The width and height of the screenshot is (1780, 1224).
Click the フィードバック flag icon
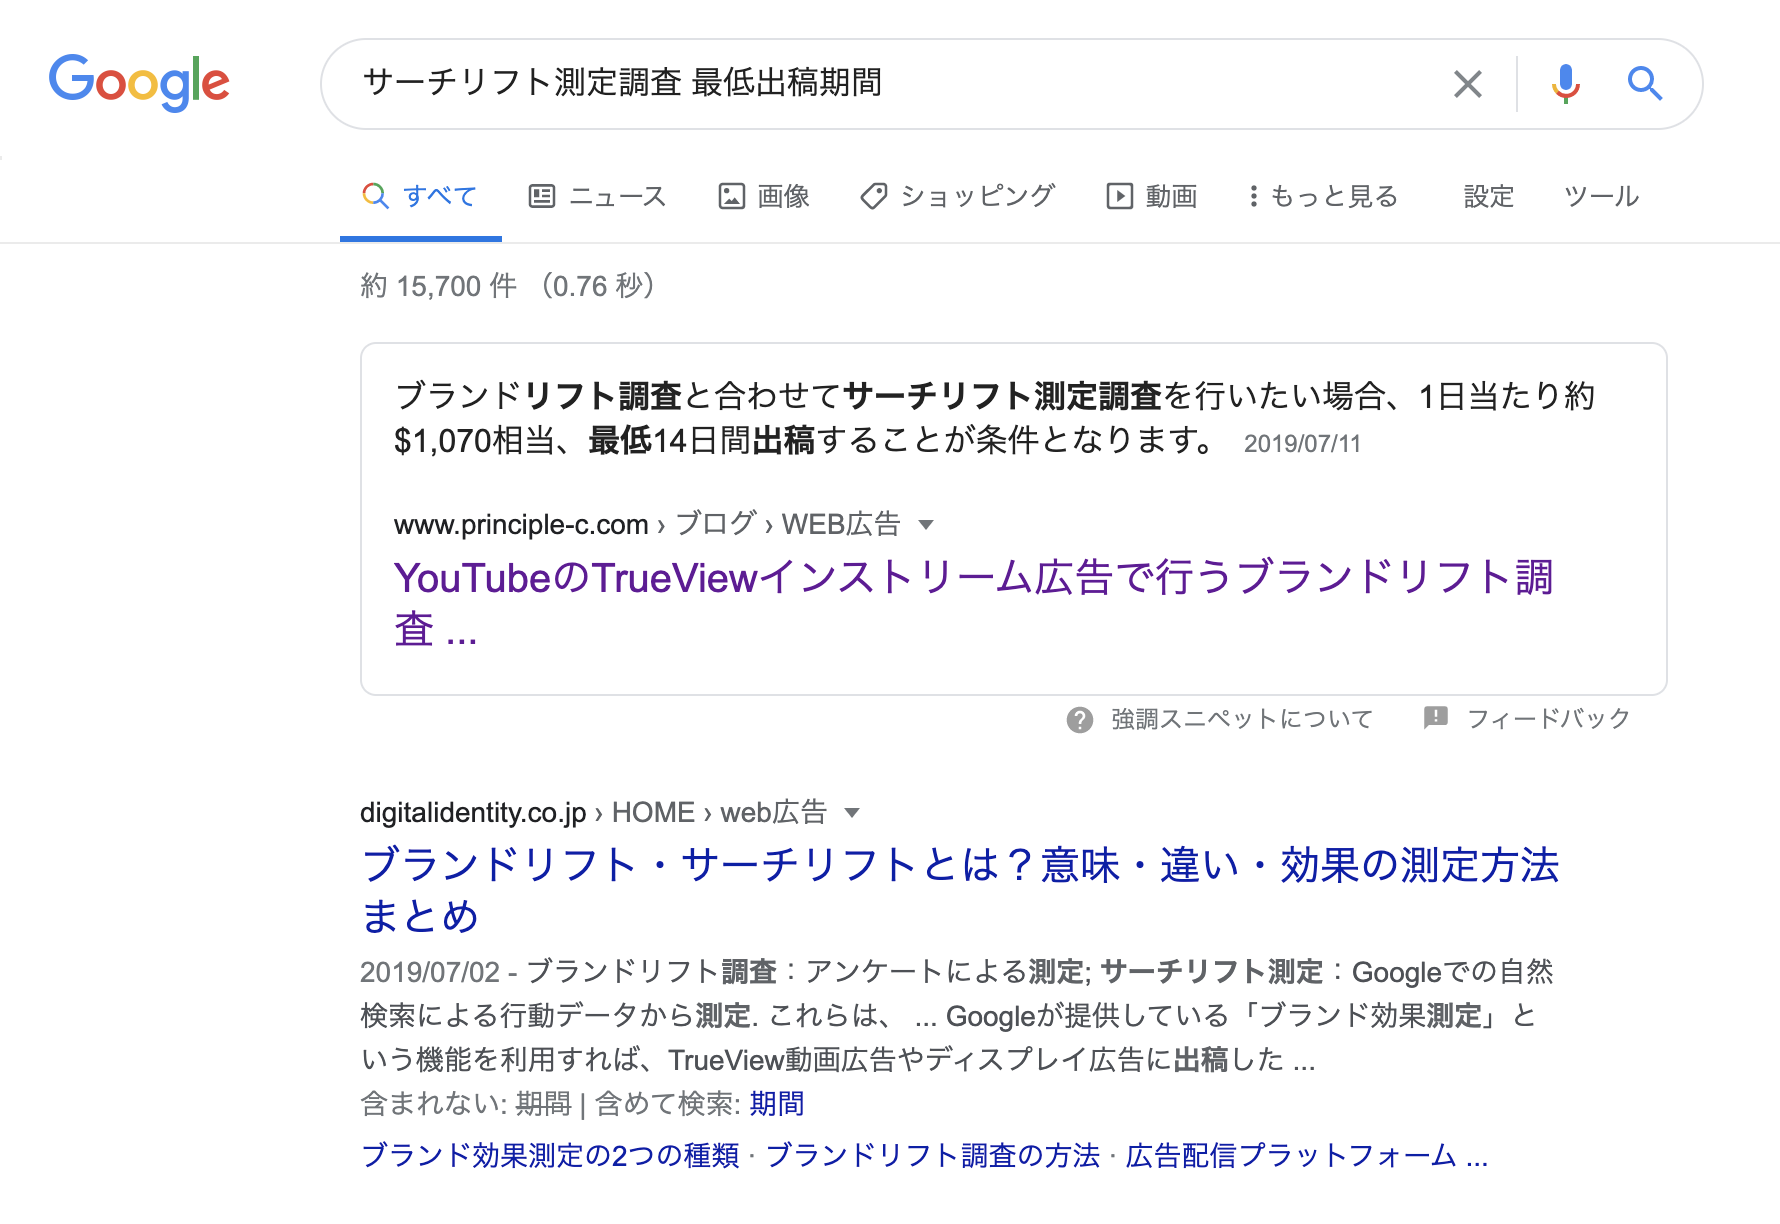(1436, 718)
